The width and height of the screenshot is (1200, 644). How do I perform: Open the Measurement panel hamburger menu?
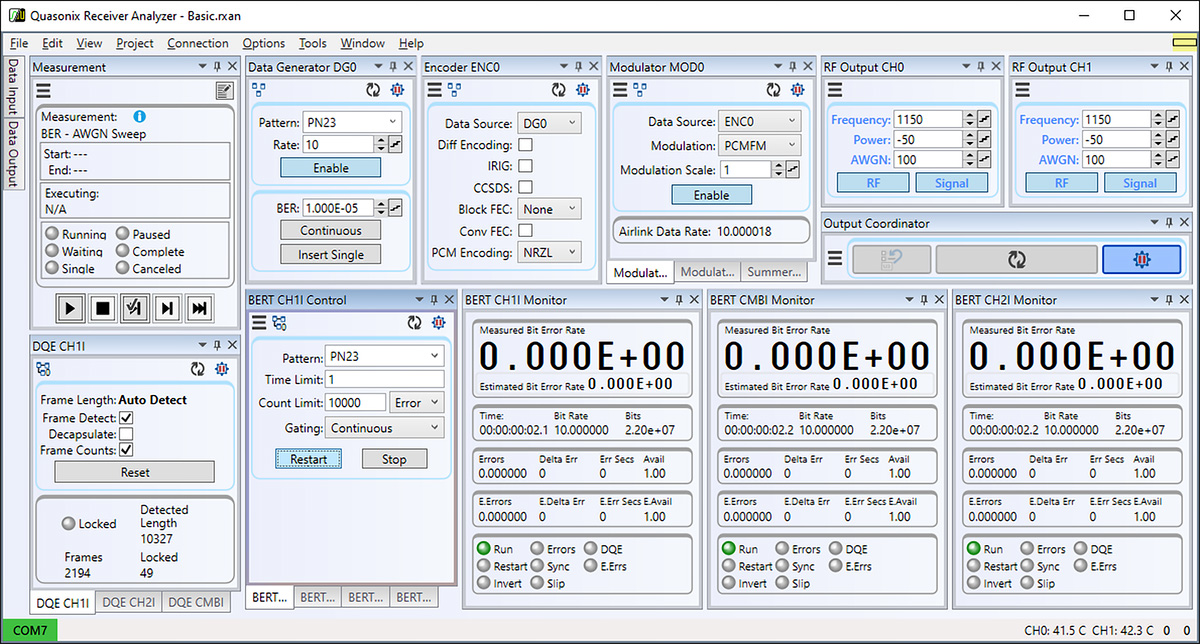(x=43, y=90)
